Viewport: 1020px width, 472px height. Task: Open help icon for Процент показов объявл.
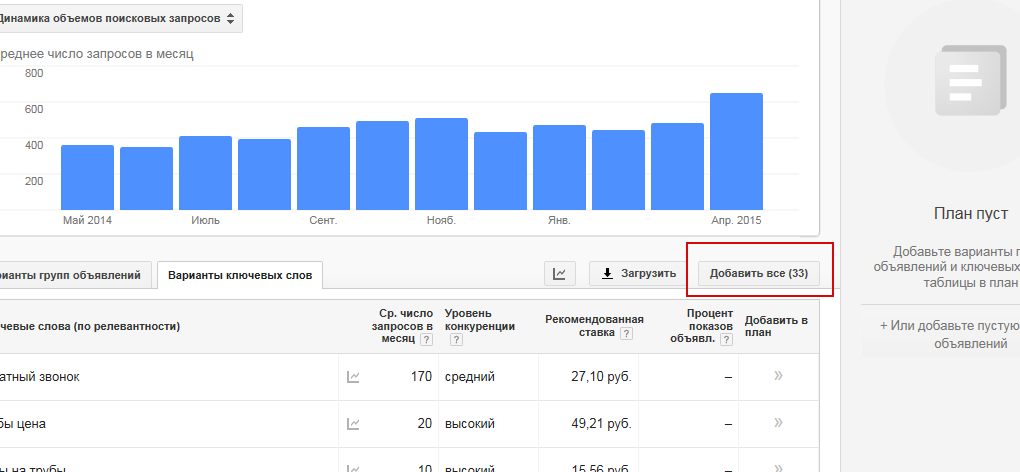click(x=727, y=339)
